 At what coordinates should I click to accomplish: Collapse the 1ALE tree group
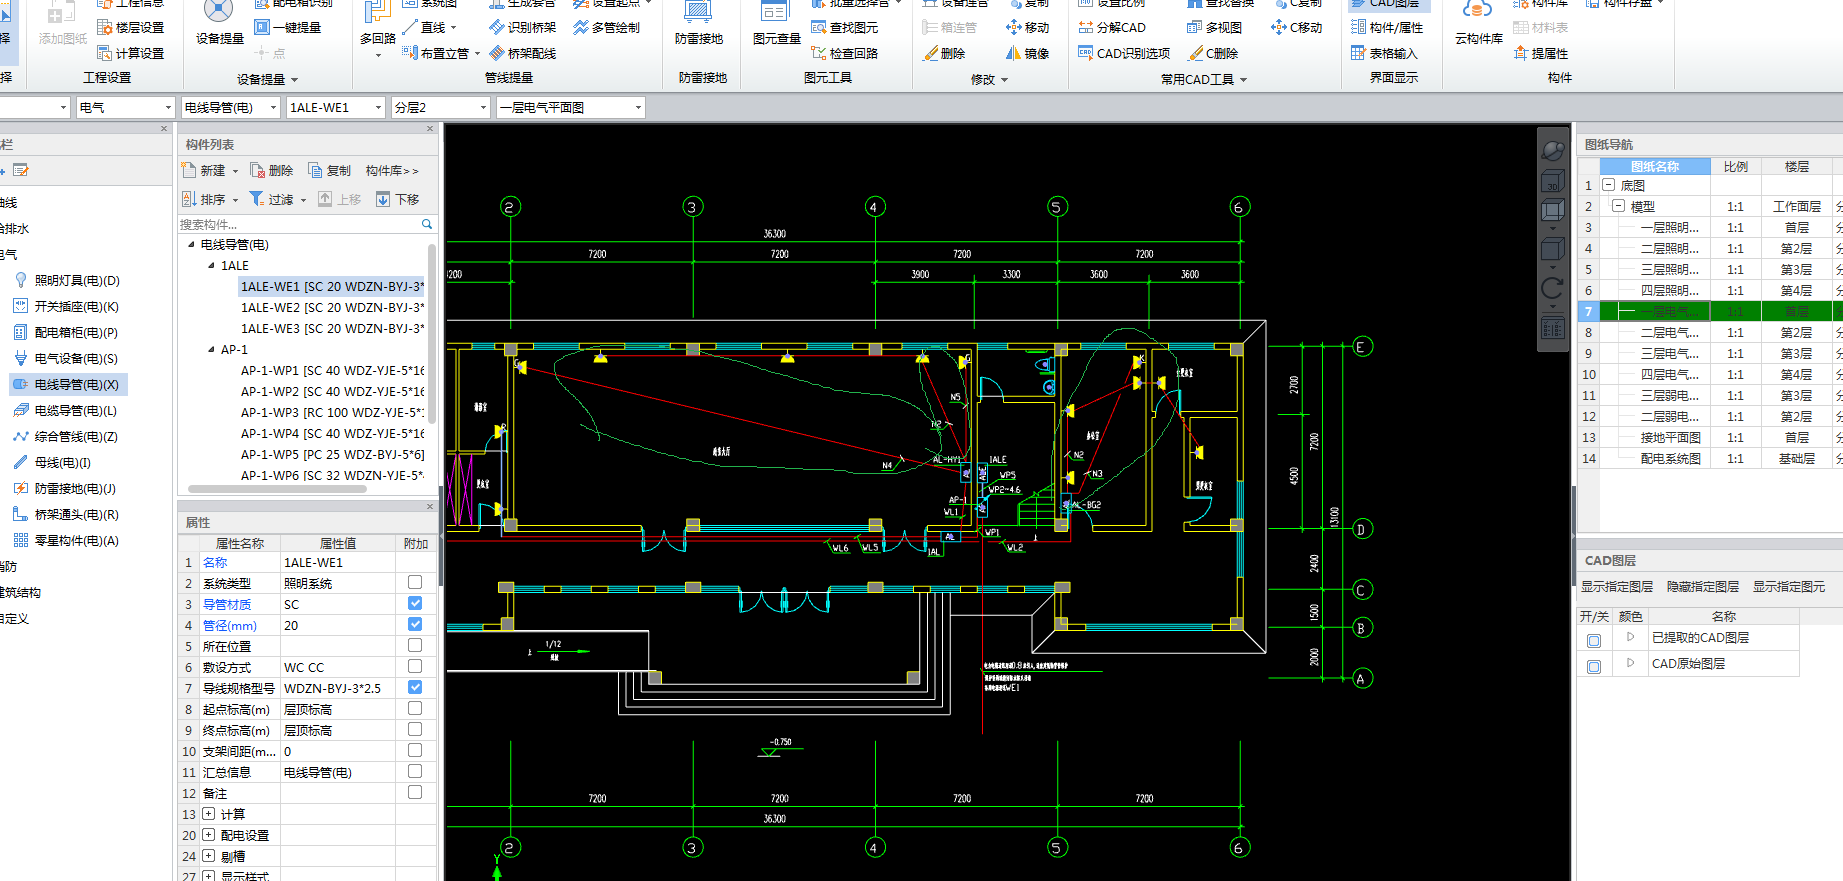point(211,265)
